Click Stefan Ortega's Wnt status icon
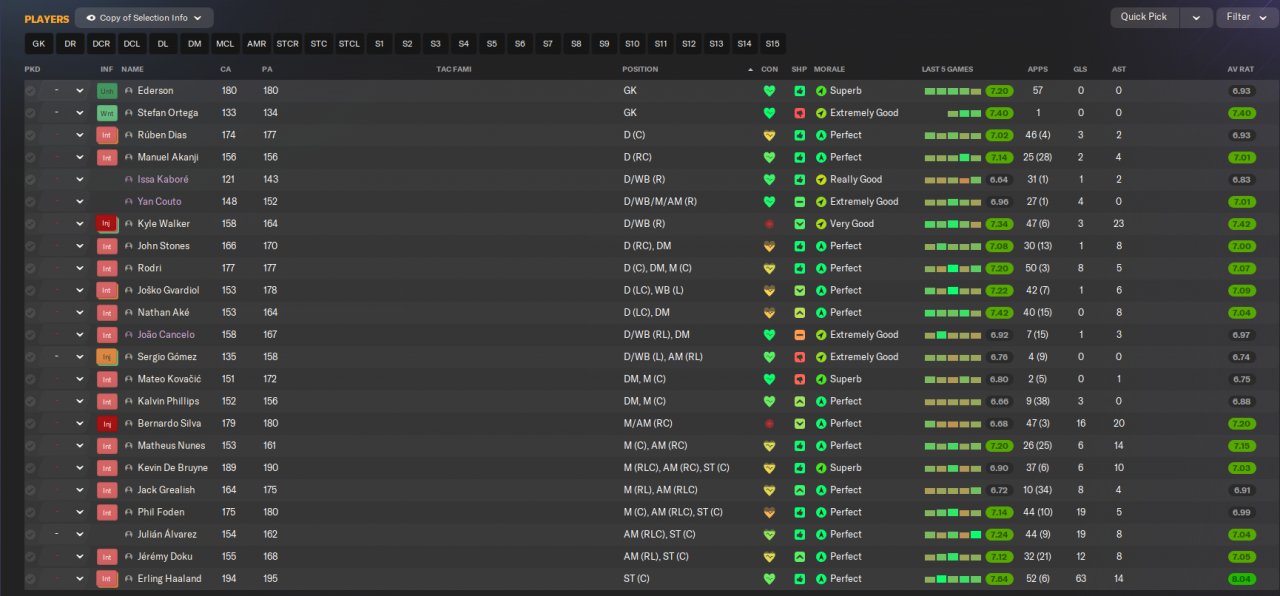Screen dimensions: 1280x596 pyautogui.click(x=107, y=113)
